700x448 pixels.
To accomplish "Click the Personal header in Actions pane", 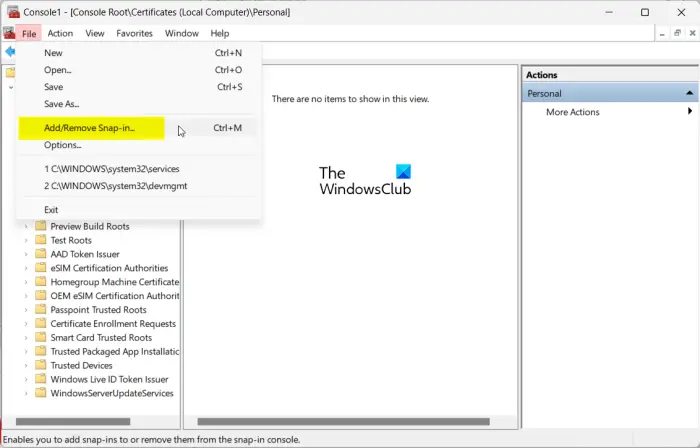I will pos(610,93).
